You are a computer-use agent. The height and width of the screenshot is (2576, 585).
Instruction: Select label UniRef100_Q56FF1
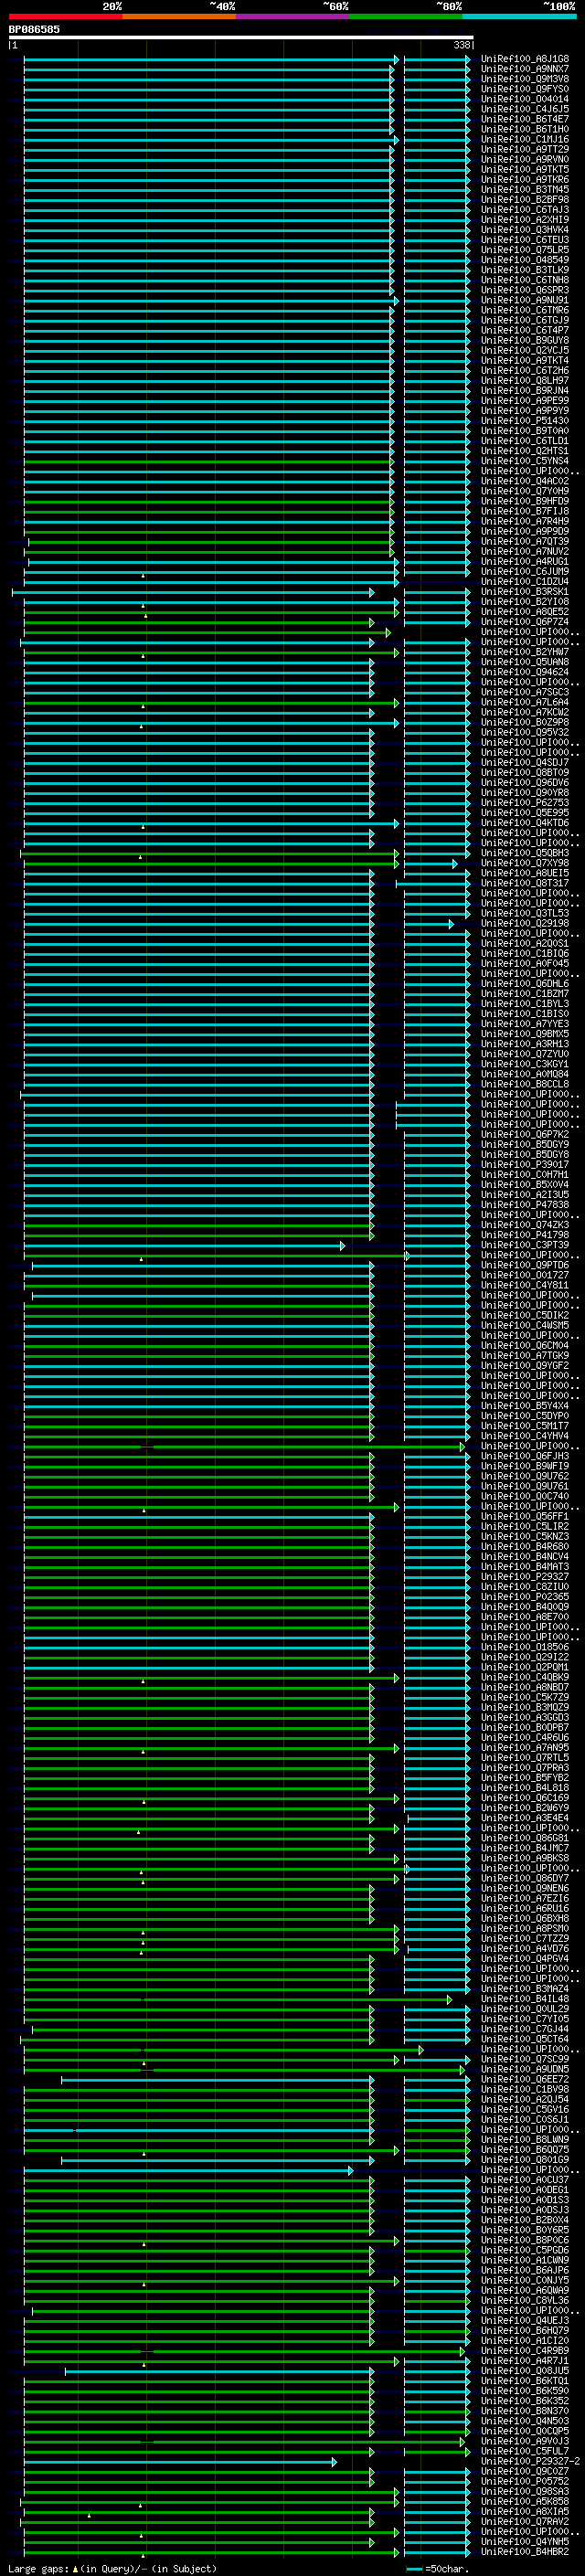coord(524,1516)
